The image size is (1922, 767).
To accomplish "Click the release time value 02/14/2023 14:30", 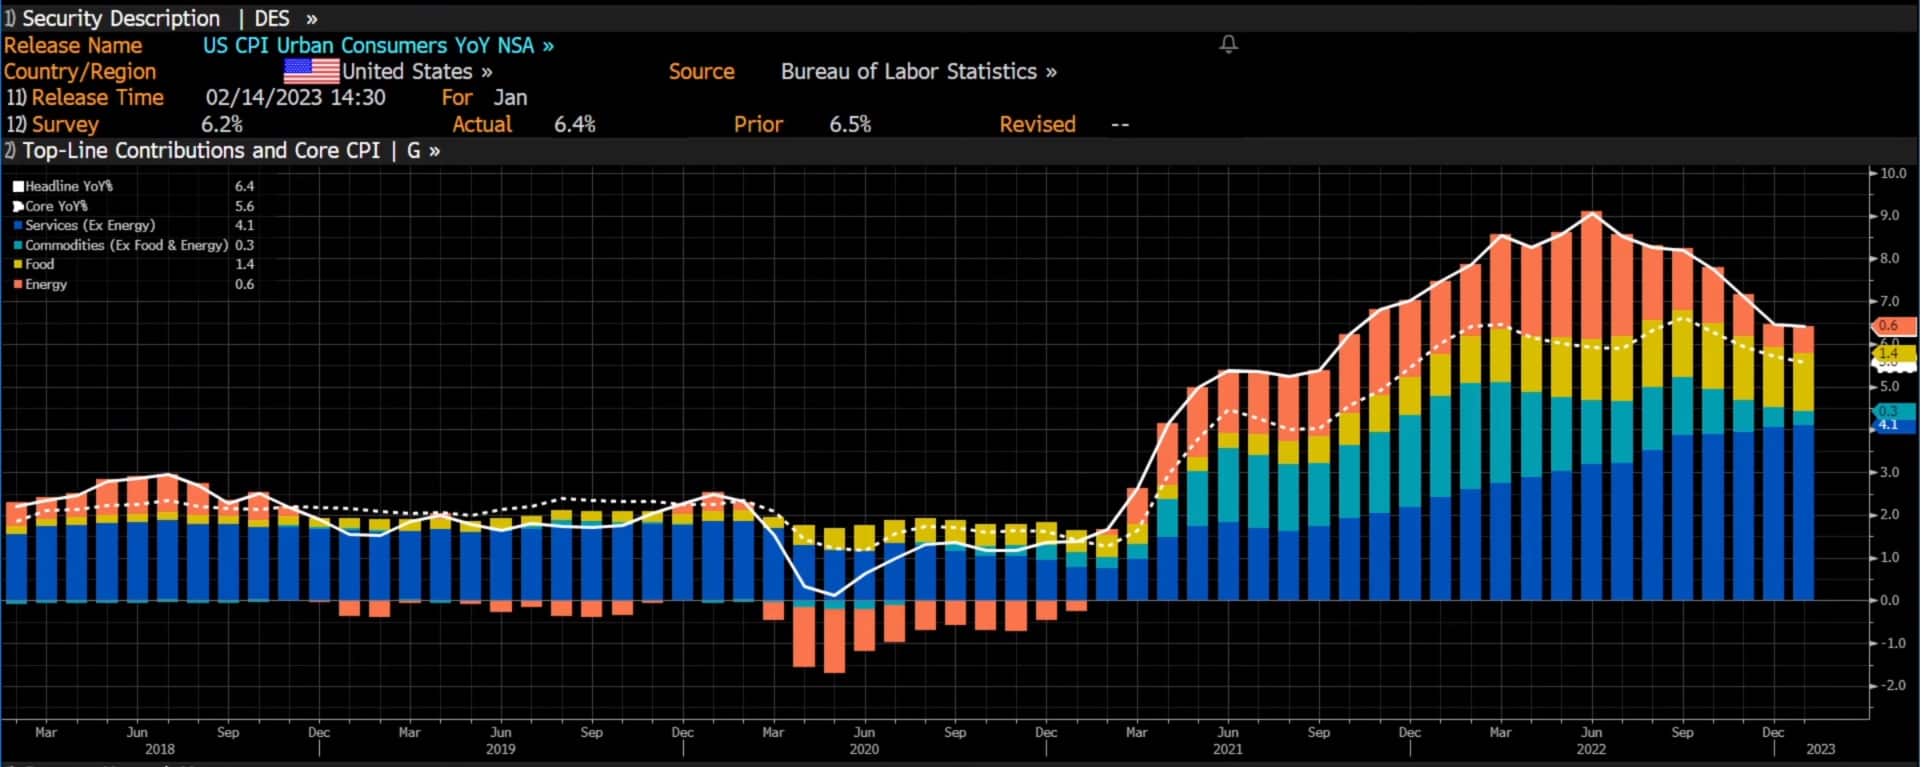I will point(296,97).
